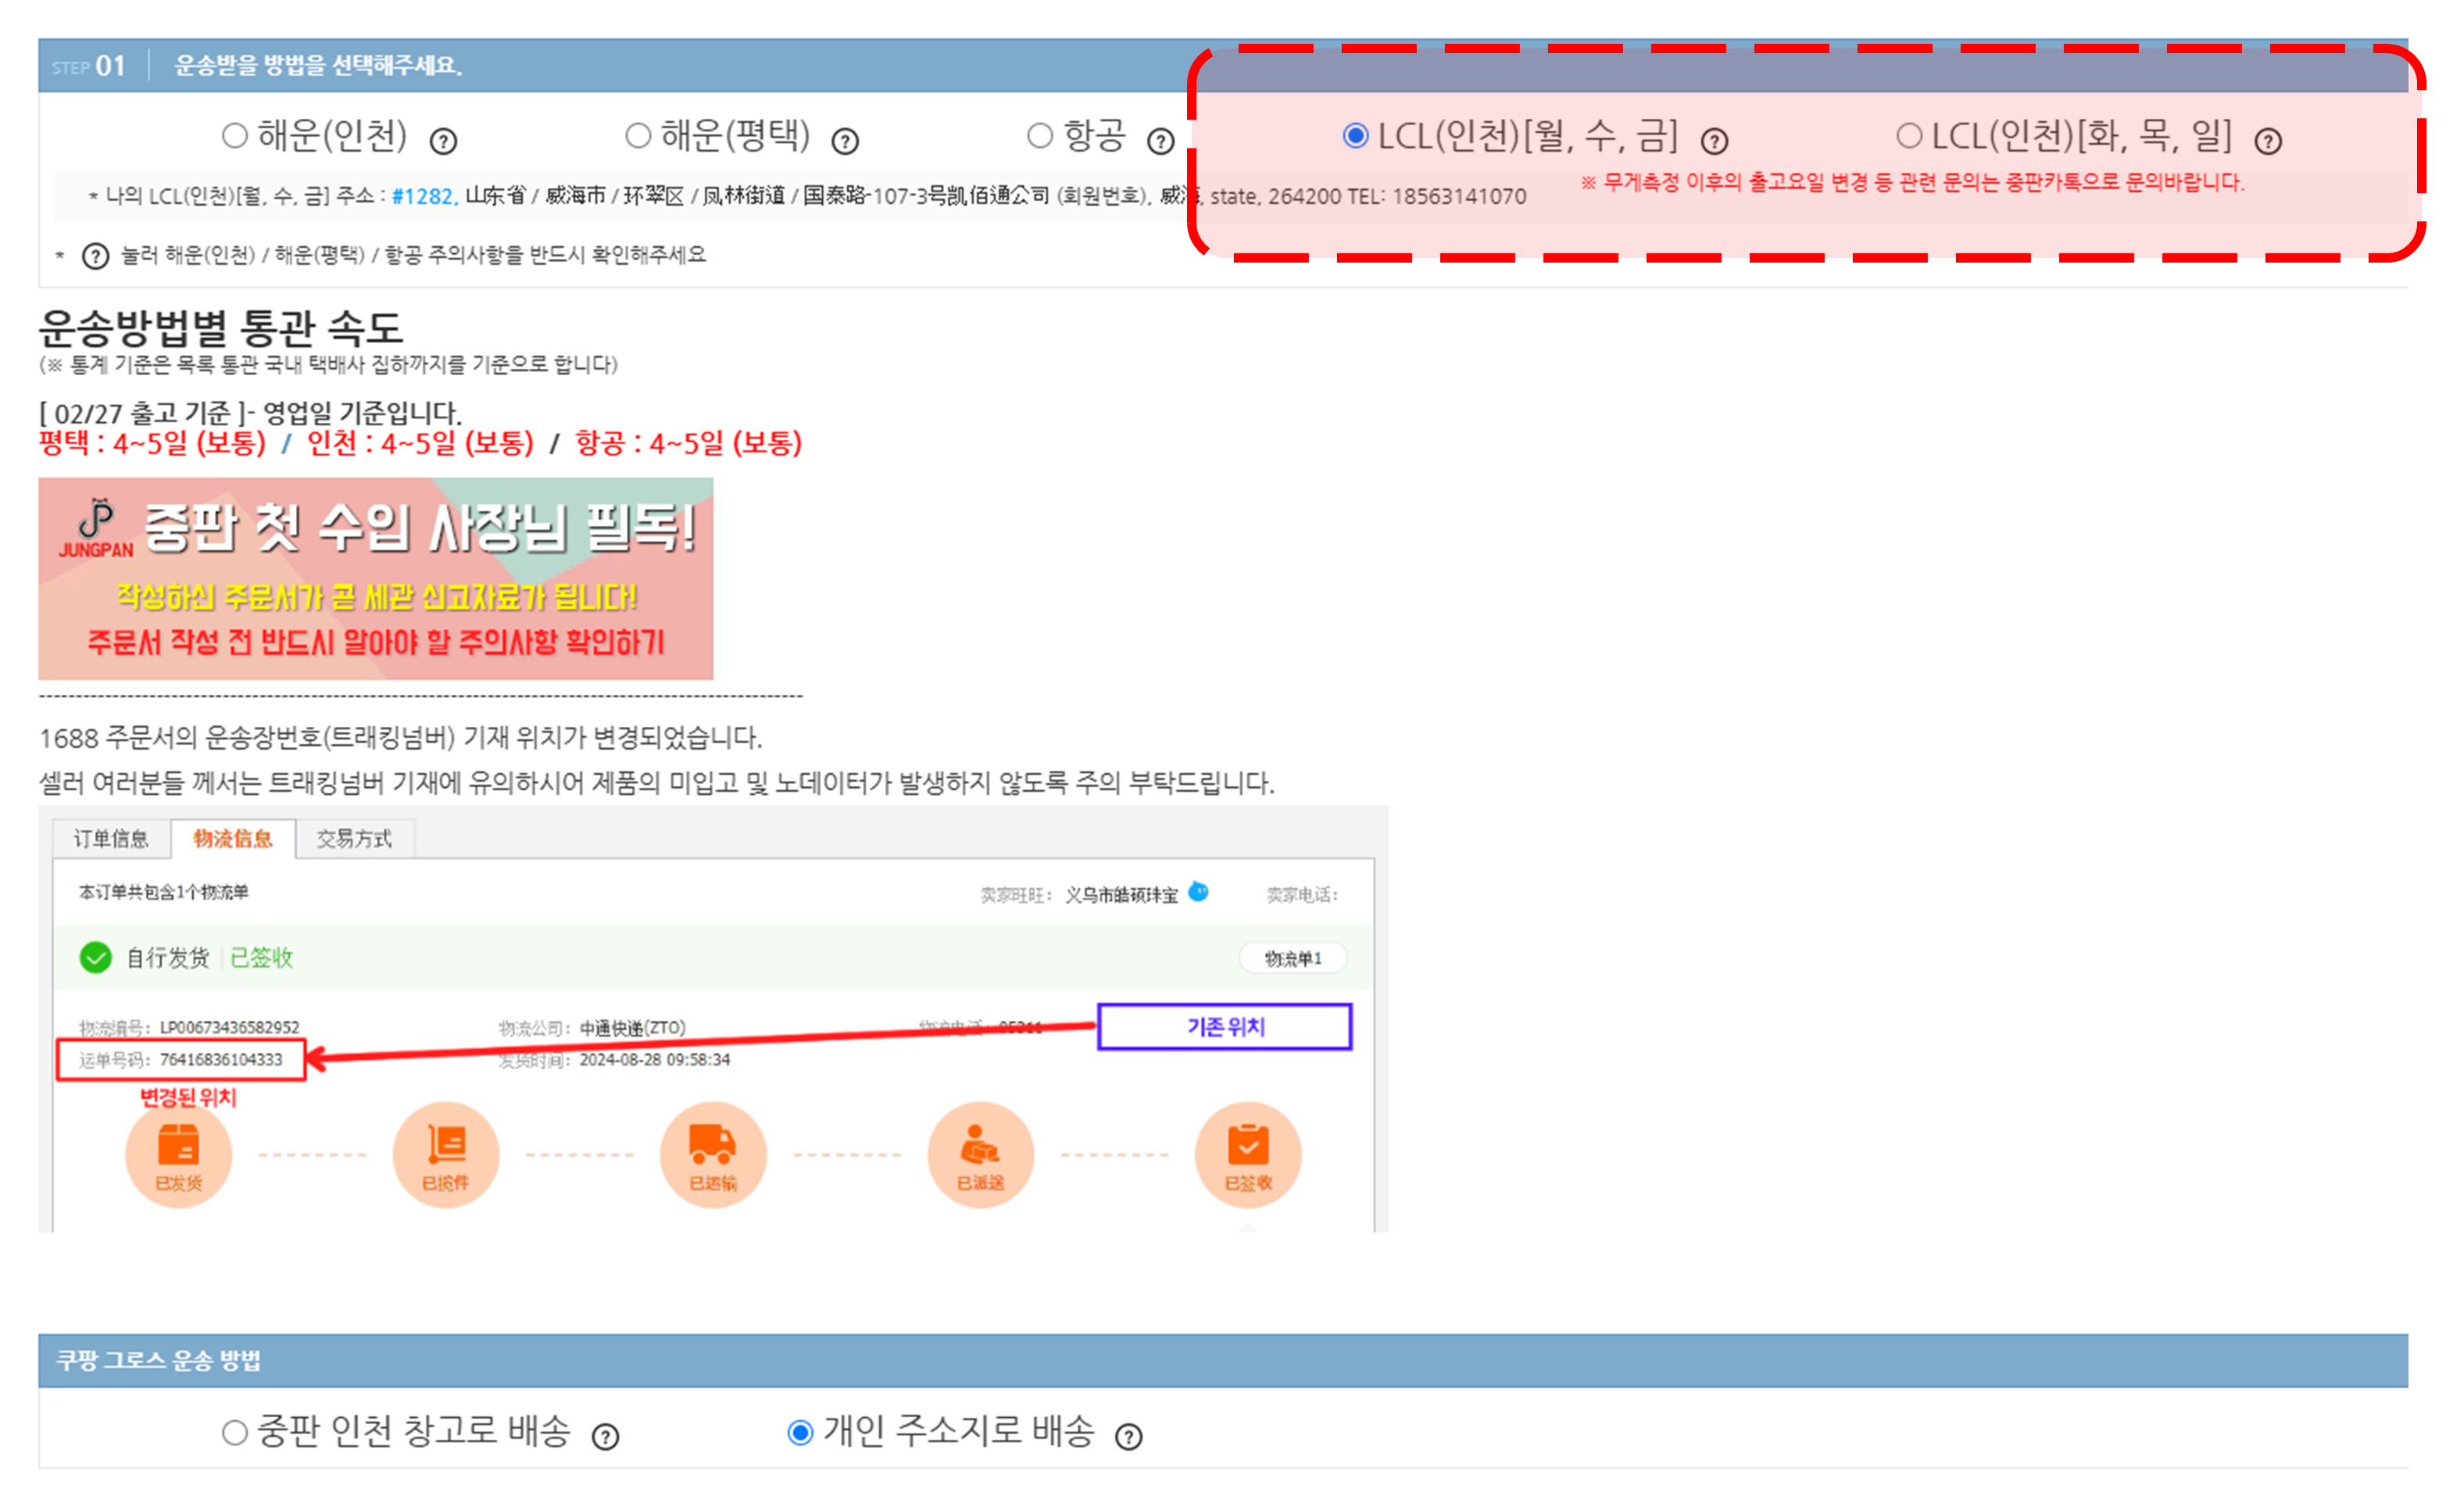This screenshot has height=1507, width=2464.
Task: Click the 항공 : 4~5일 (보통) text
Action: pos(689,443)
